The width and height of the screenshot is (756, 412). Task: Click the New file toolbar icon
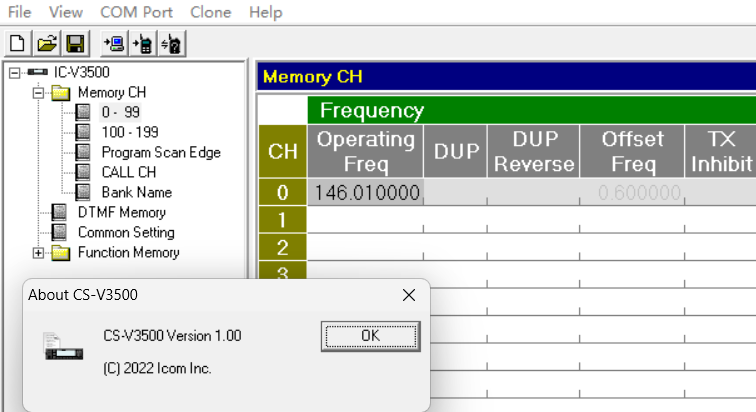[x=18, y=43]
